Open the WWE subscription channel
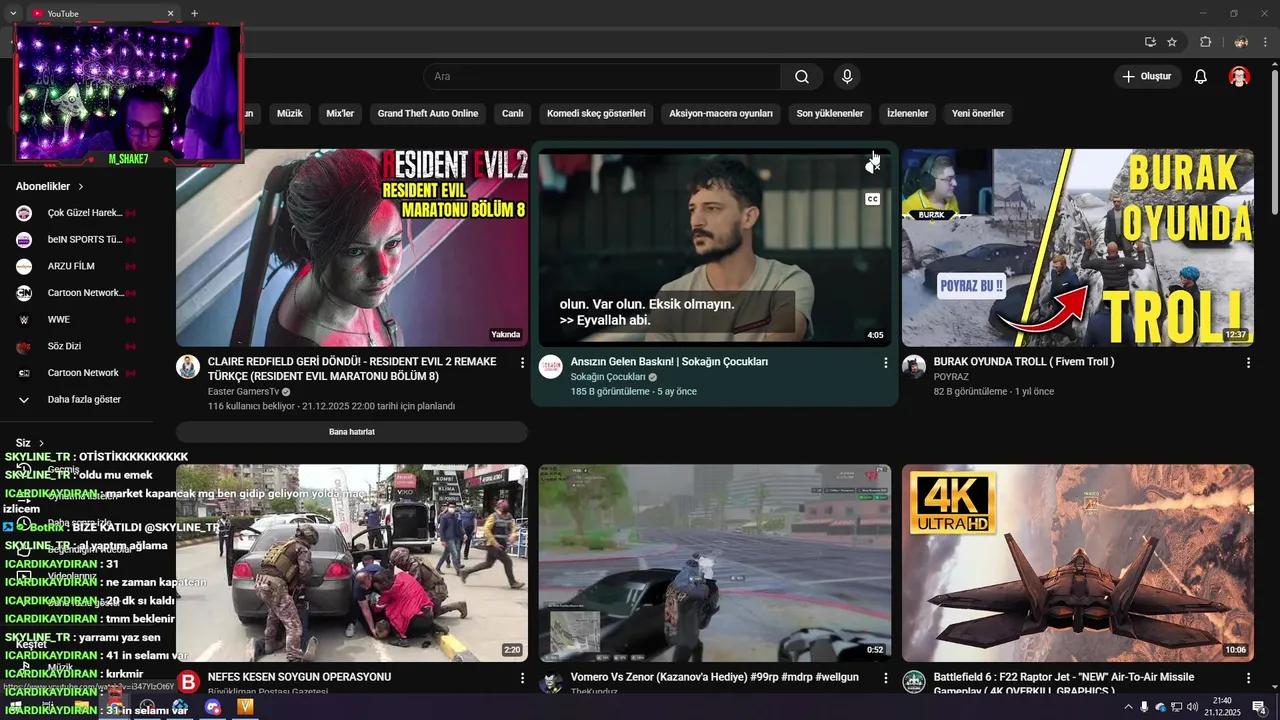Screen dimensions: 1280x720 pyautogui.click(x=75, y=320)
